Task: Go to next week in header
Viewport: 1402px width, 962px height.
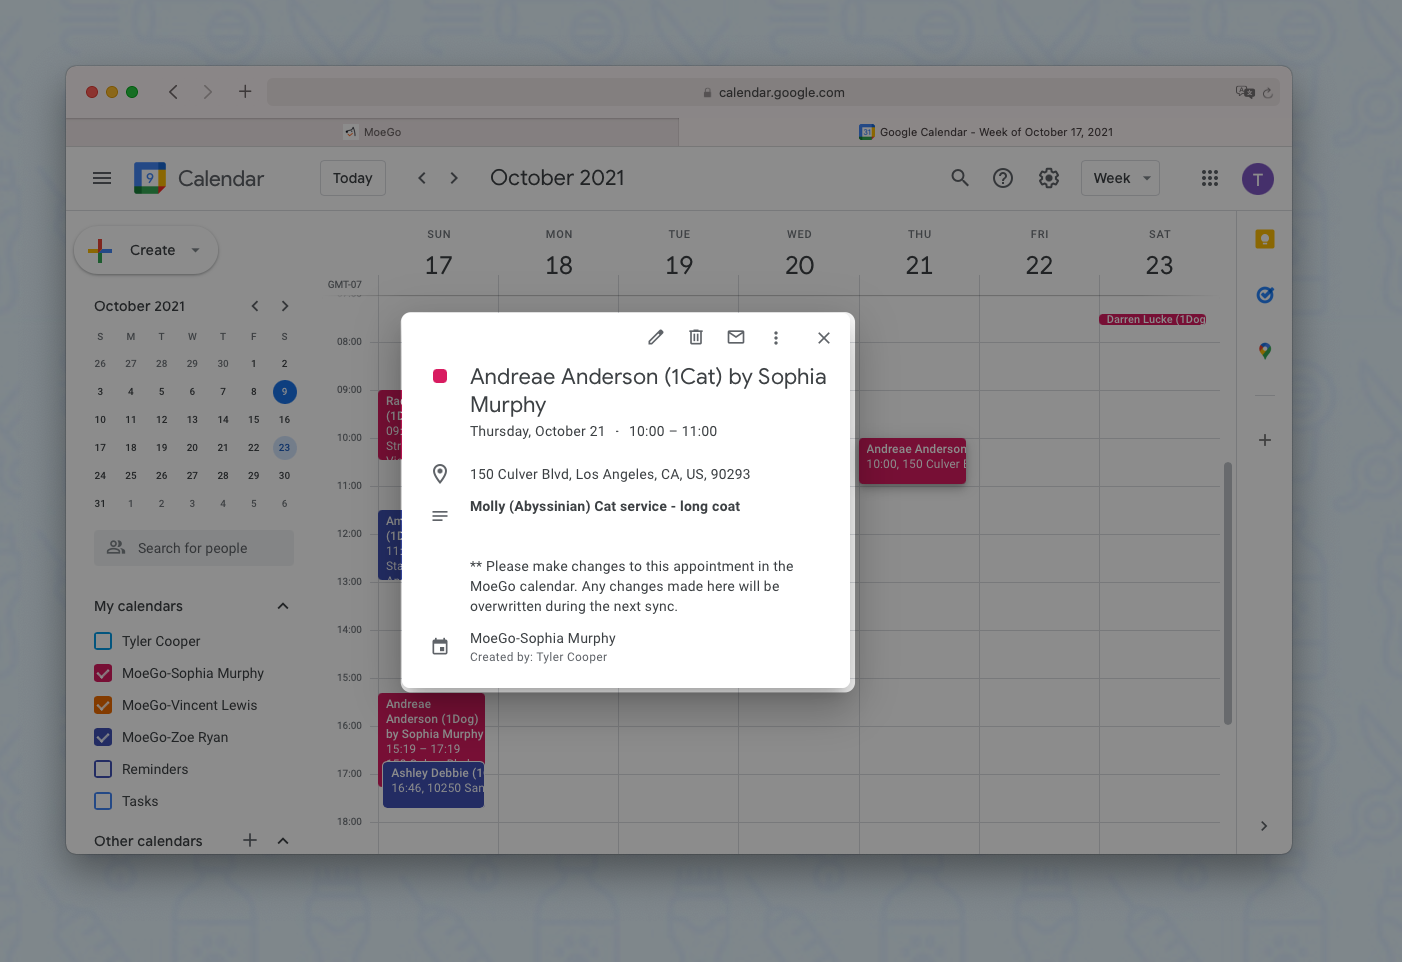Action: (x=454, y=178)
